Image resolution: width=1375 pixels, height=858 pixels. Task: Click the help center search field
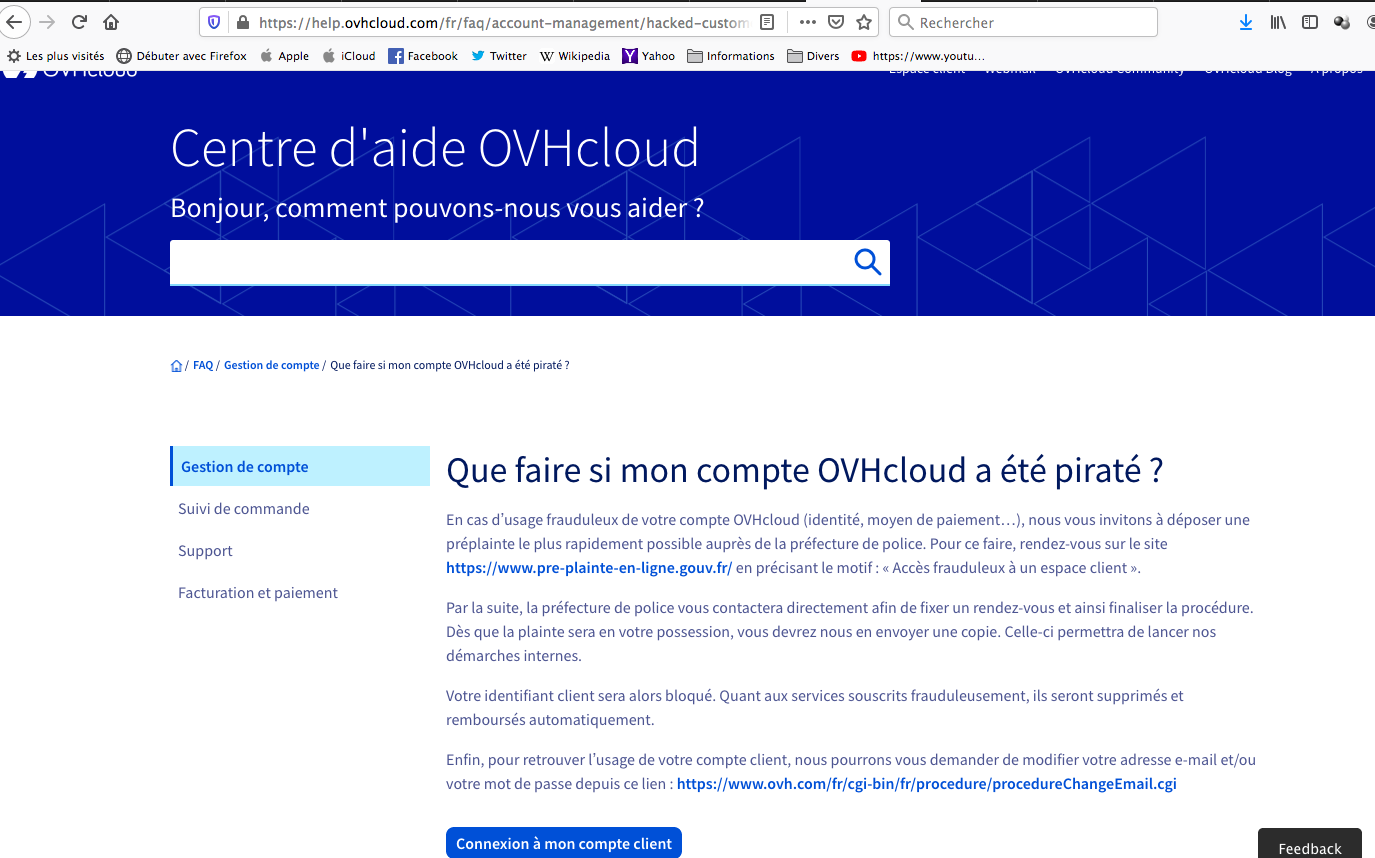pyautogui.click(x=505, y=262)
